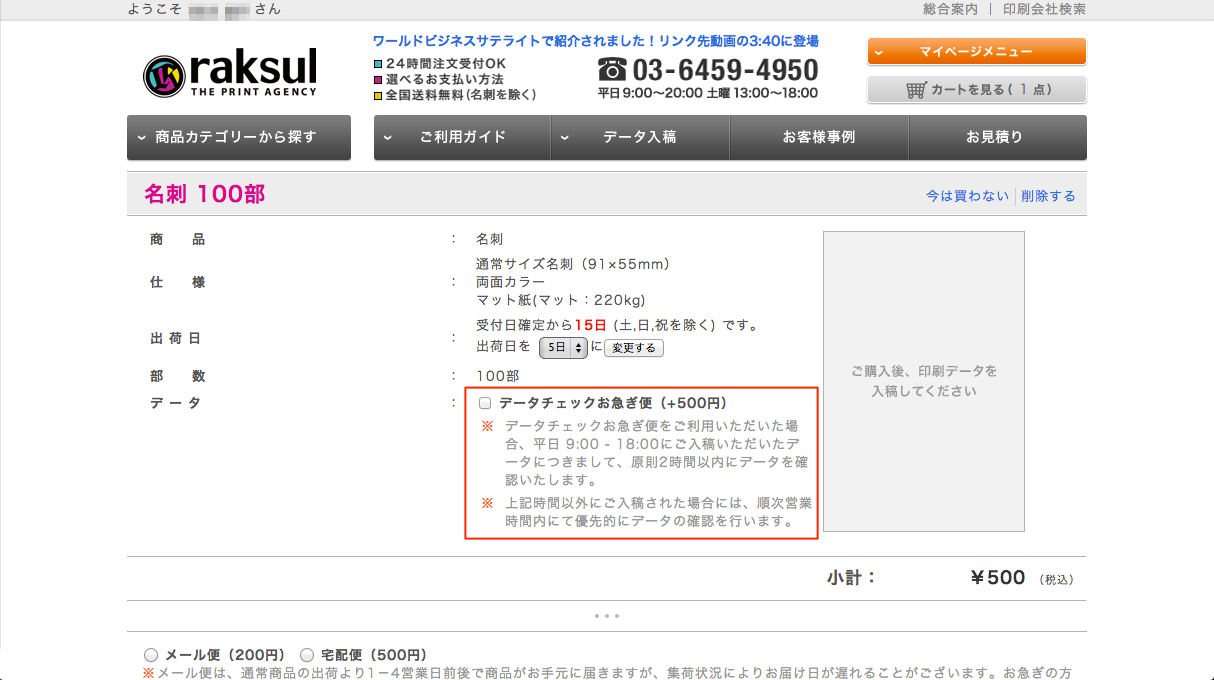This screenshot has height=680, width=1214.
Task: Click 今は買わない link
Action: 967,196
